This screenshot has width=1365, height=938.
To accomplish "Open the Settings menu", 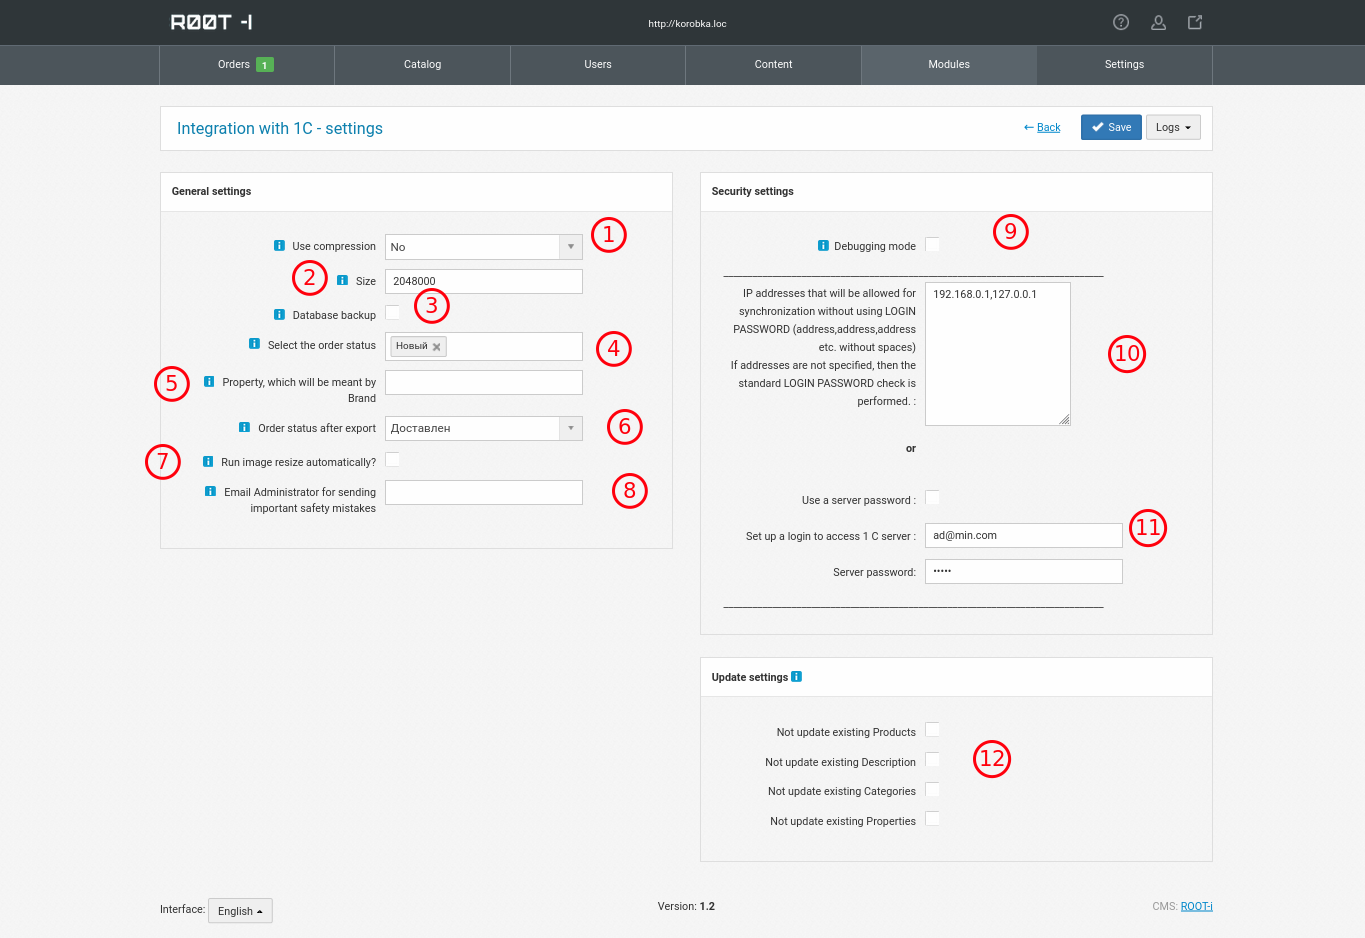I will click(1124, 64).
